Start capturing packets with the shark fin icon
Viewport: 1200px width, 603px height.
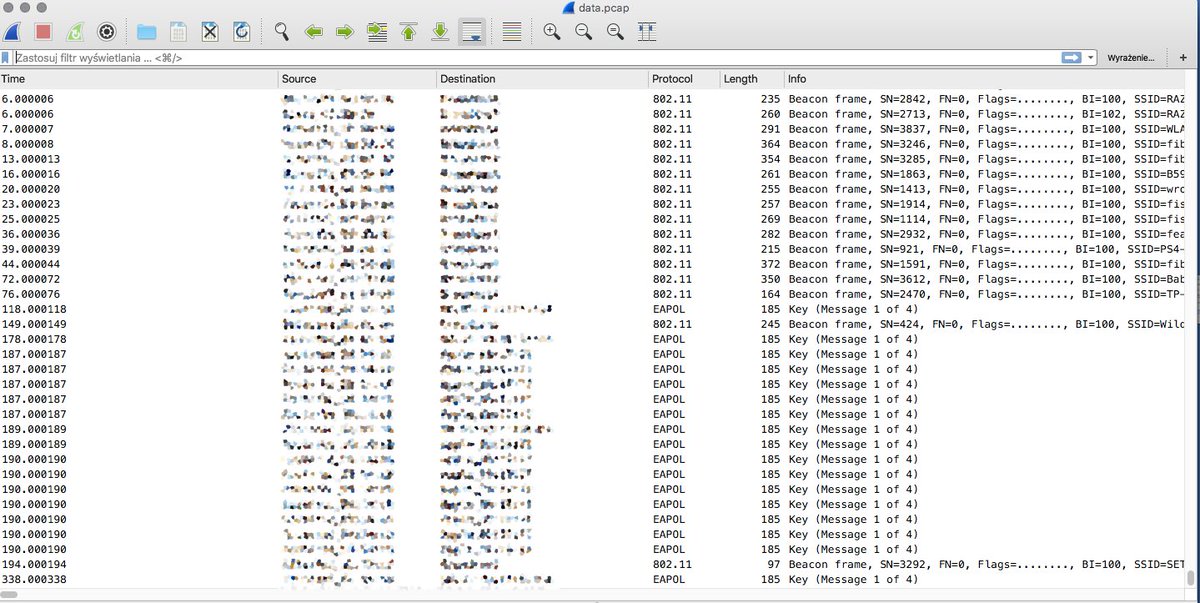point(14,32)
